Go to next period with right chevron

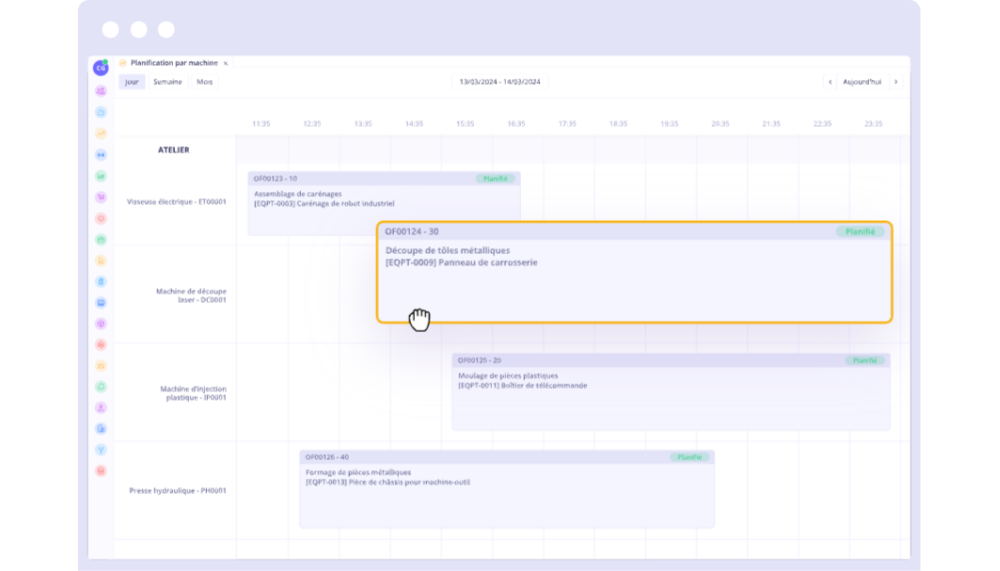[895, 82]
